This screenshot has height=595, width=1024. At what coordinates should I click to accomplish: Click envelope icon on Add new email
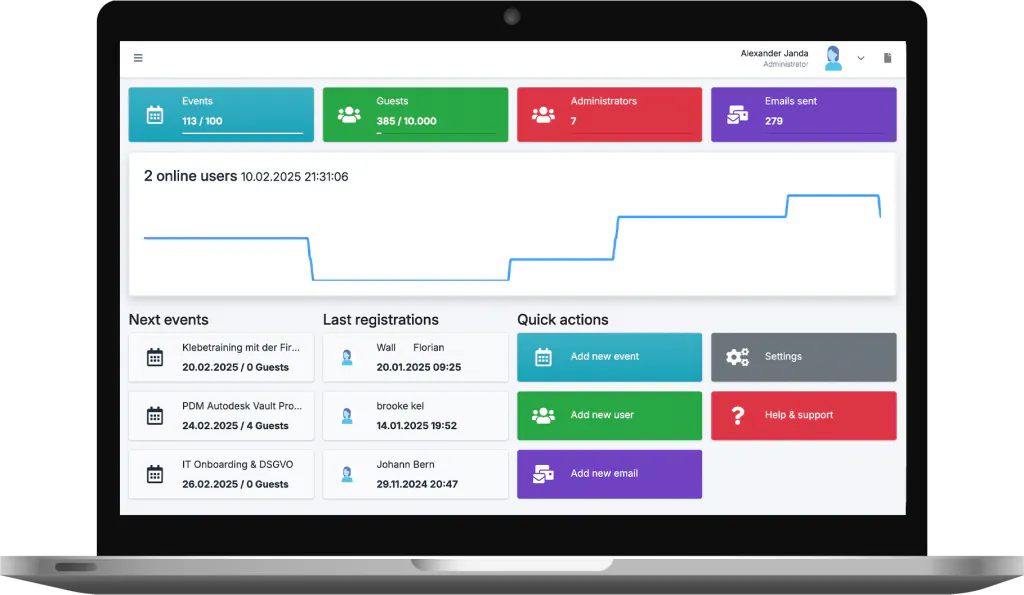(543, 474)
